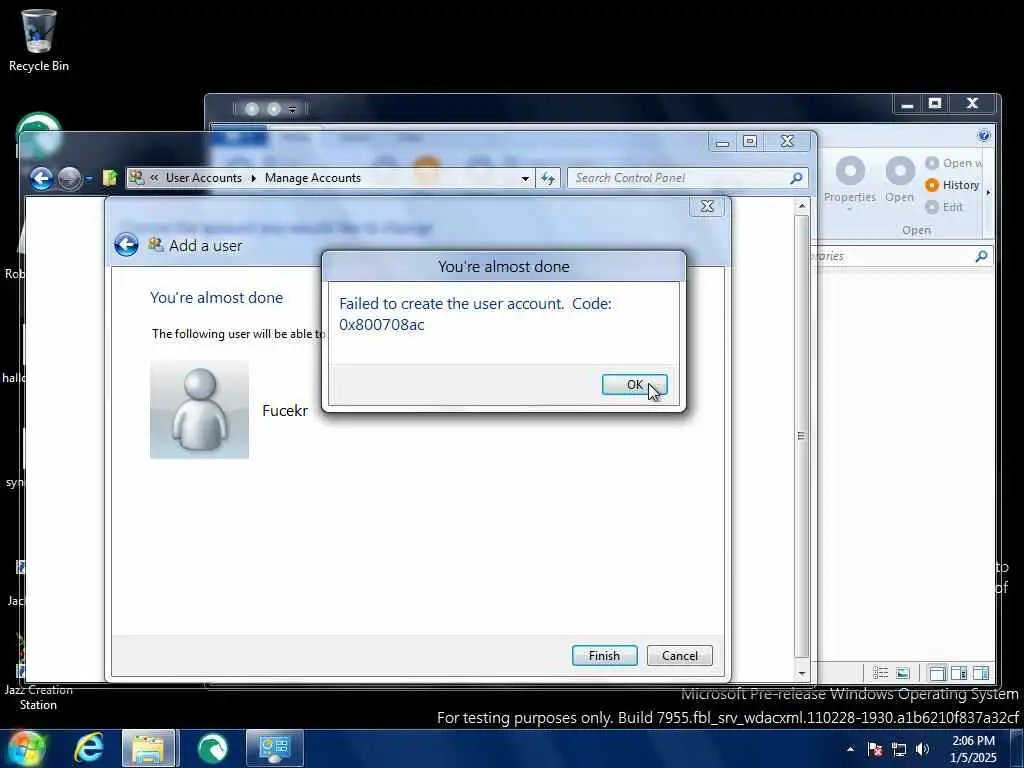Click Control Panel forward arrow button
The image size is (1024, 768).
tap(70, 178)
